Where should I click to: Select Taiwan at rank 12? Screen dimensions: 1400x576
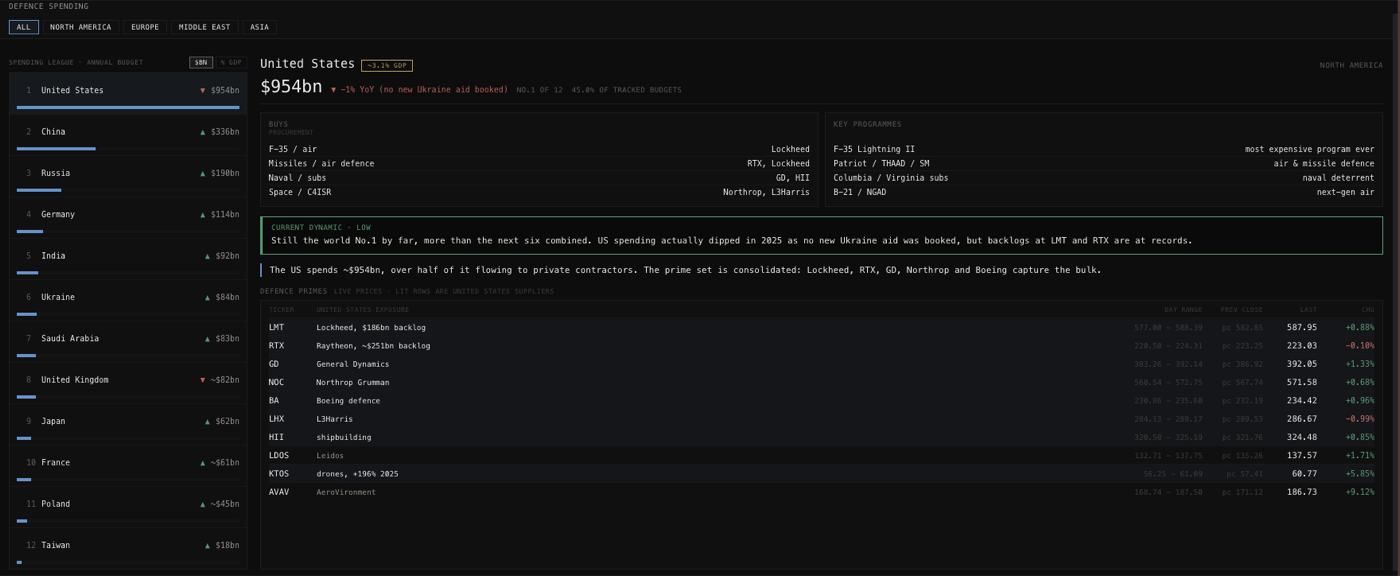[128, 548]
